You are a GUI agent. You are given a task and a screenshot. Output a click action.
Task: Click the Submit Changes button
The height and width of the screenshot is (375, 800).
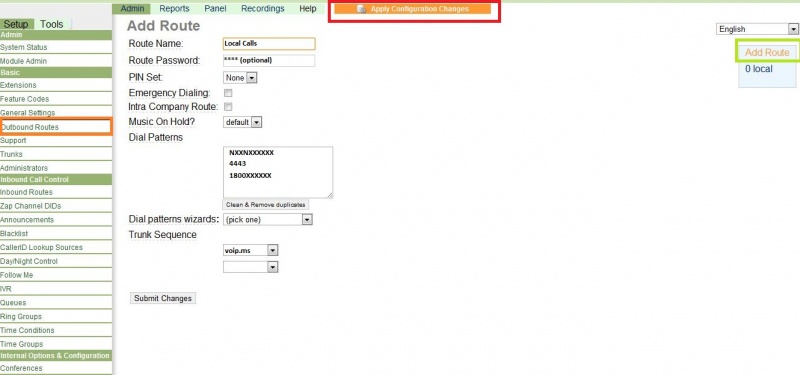pyautogui.click(x=163, y=298)
